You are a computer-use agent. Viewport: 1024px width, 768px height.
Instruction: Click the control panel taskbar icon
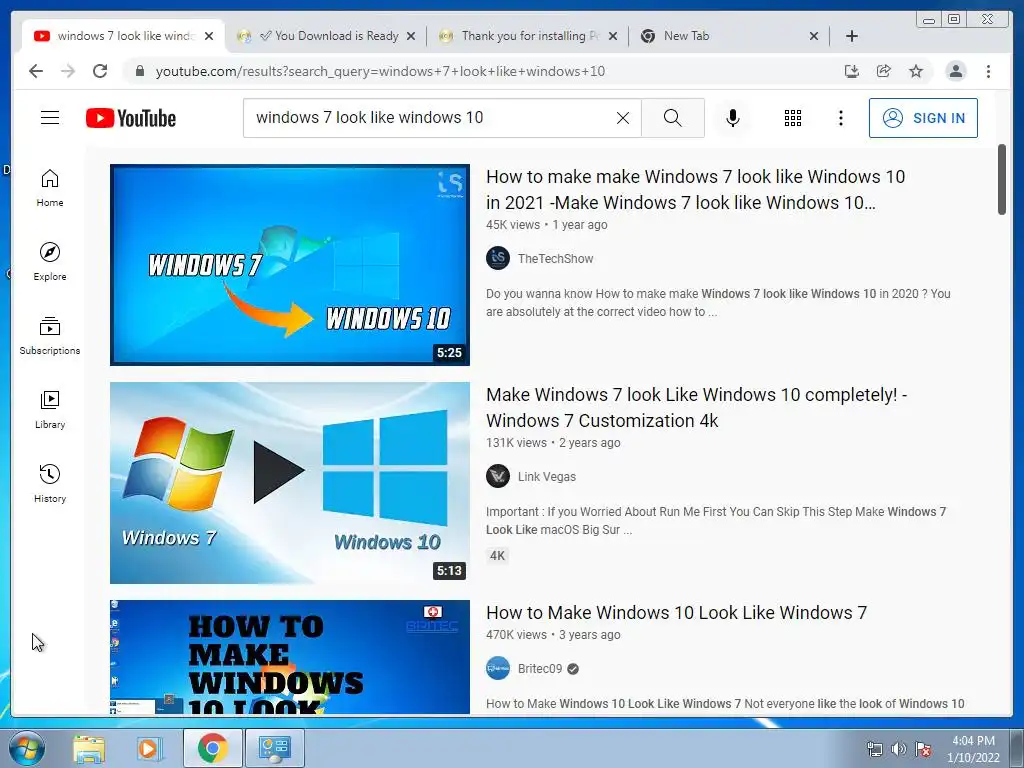[x=274, y=748]
